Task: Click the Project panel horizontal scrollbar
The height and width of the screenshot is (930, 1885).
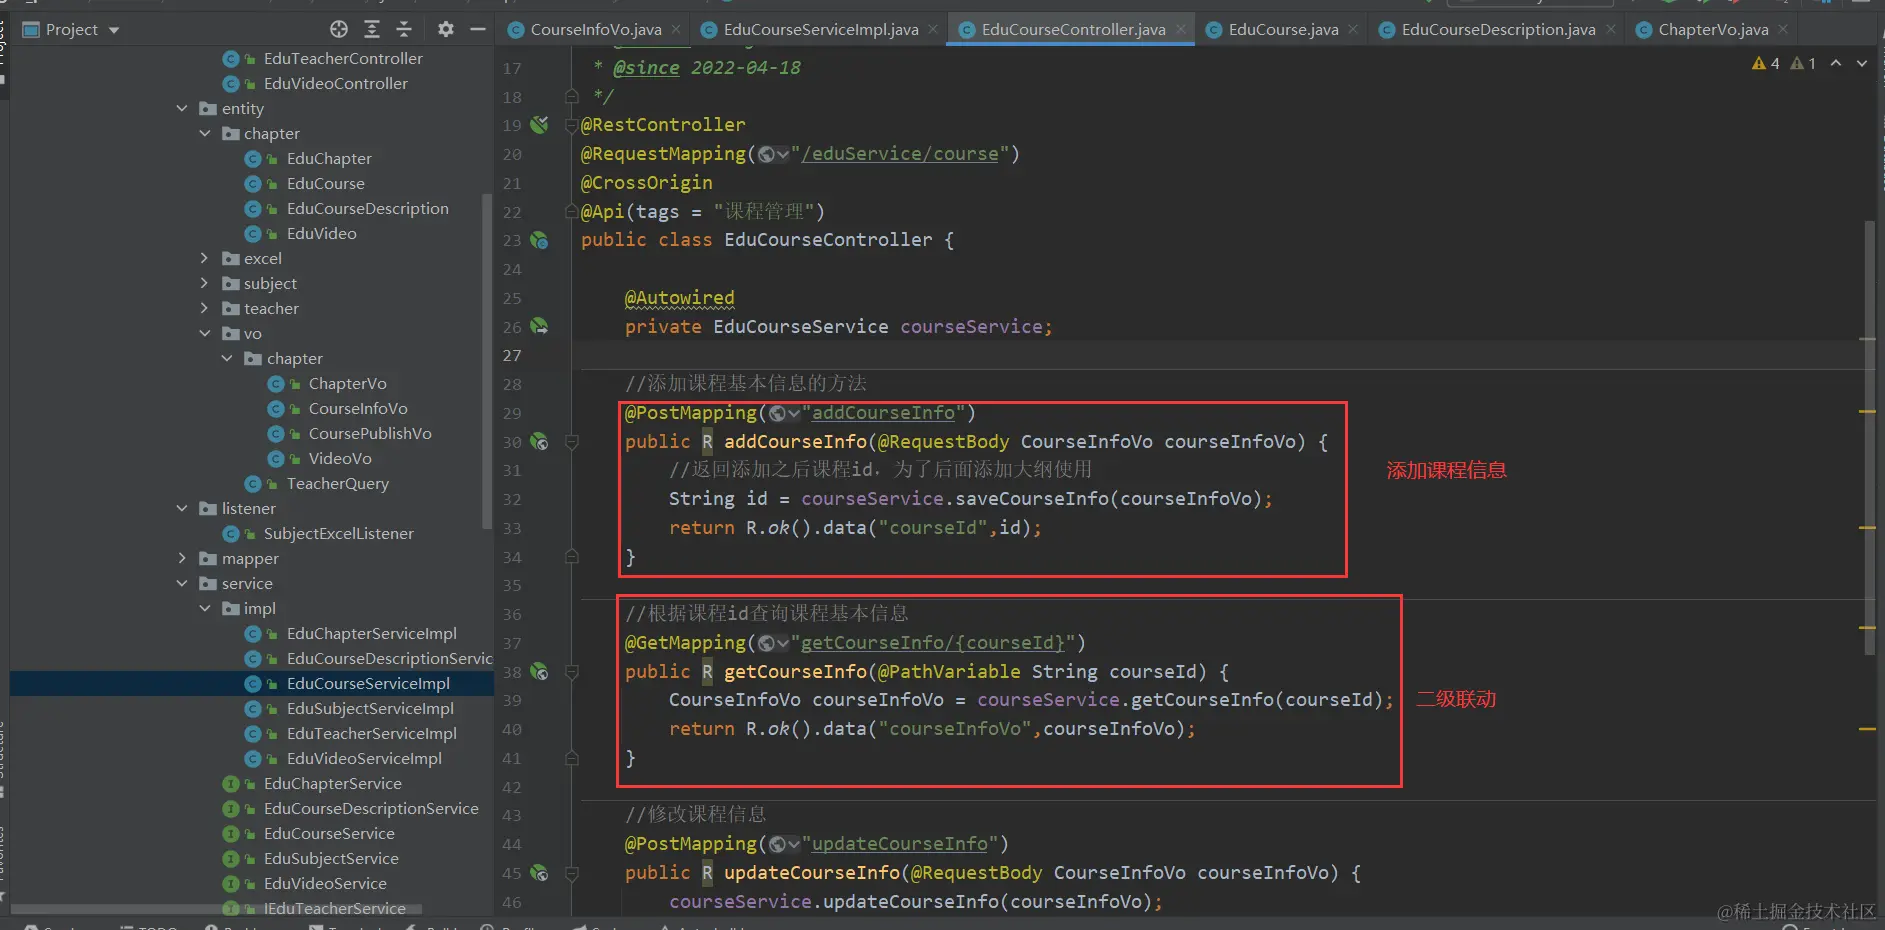Action: (x=216, y=909)
